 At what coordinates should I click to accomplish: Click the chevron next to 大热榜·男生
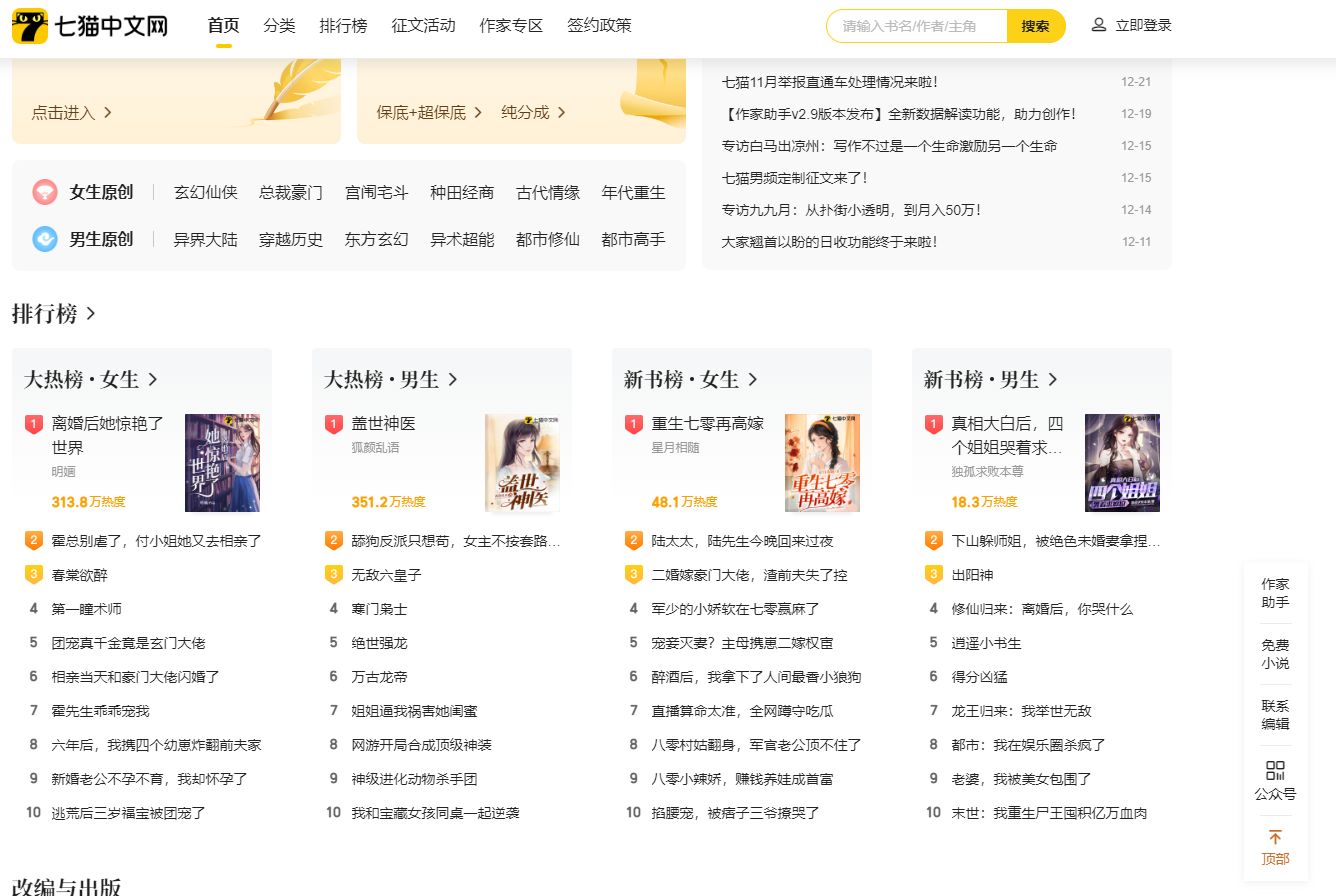point(454,380)
